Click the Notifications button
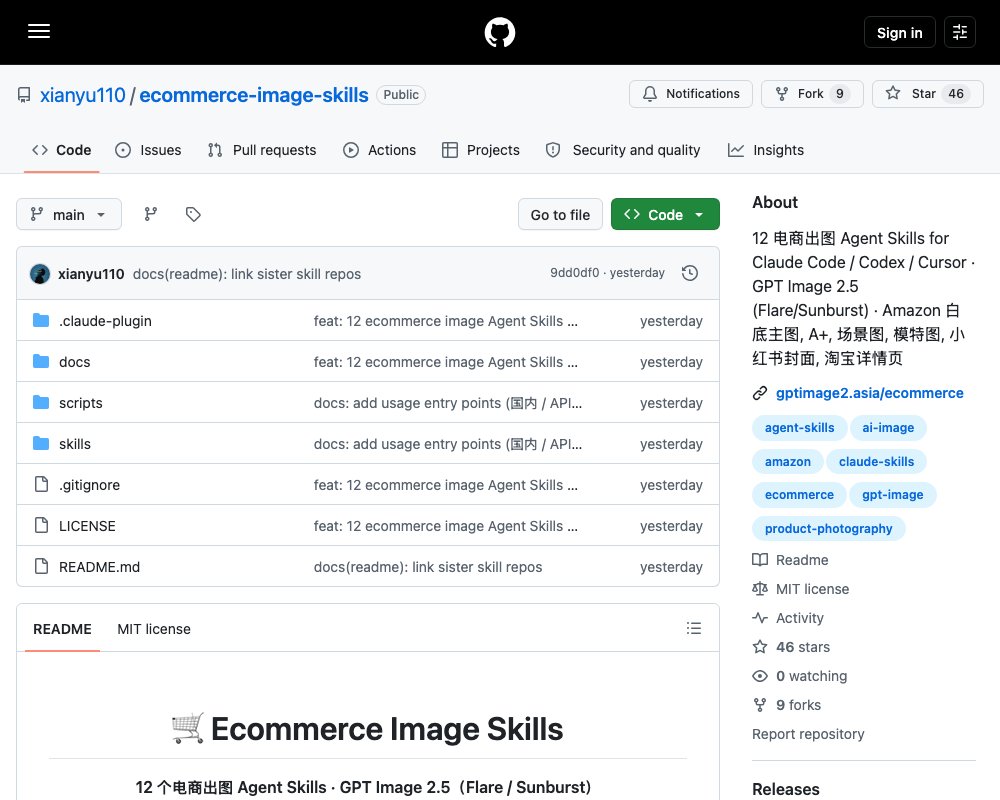The width and height of the screenshot is (1000, 800). point(691,94)
